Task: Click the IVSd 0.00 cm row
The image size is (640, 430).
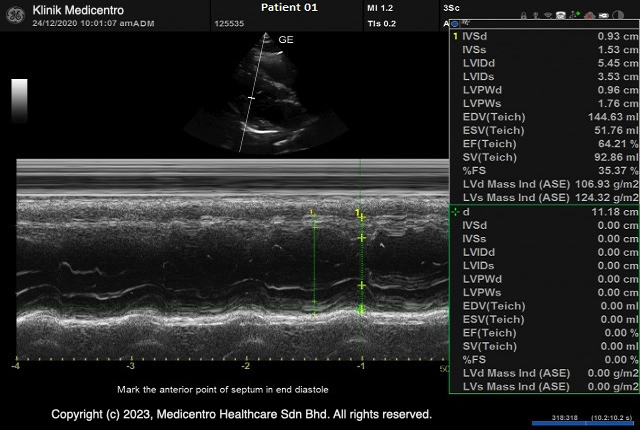Action: pos(544,225)
